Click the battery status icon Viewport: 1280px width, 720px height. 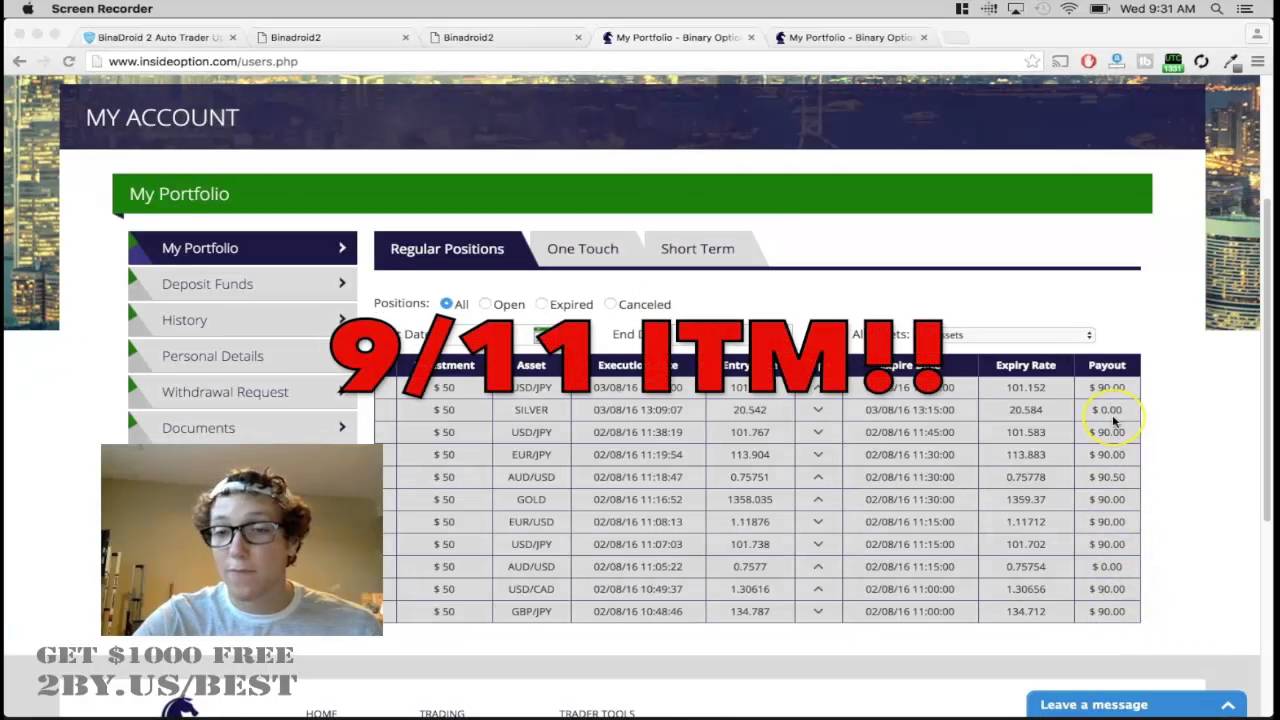[1099, 9]
